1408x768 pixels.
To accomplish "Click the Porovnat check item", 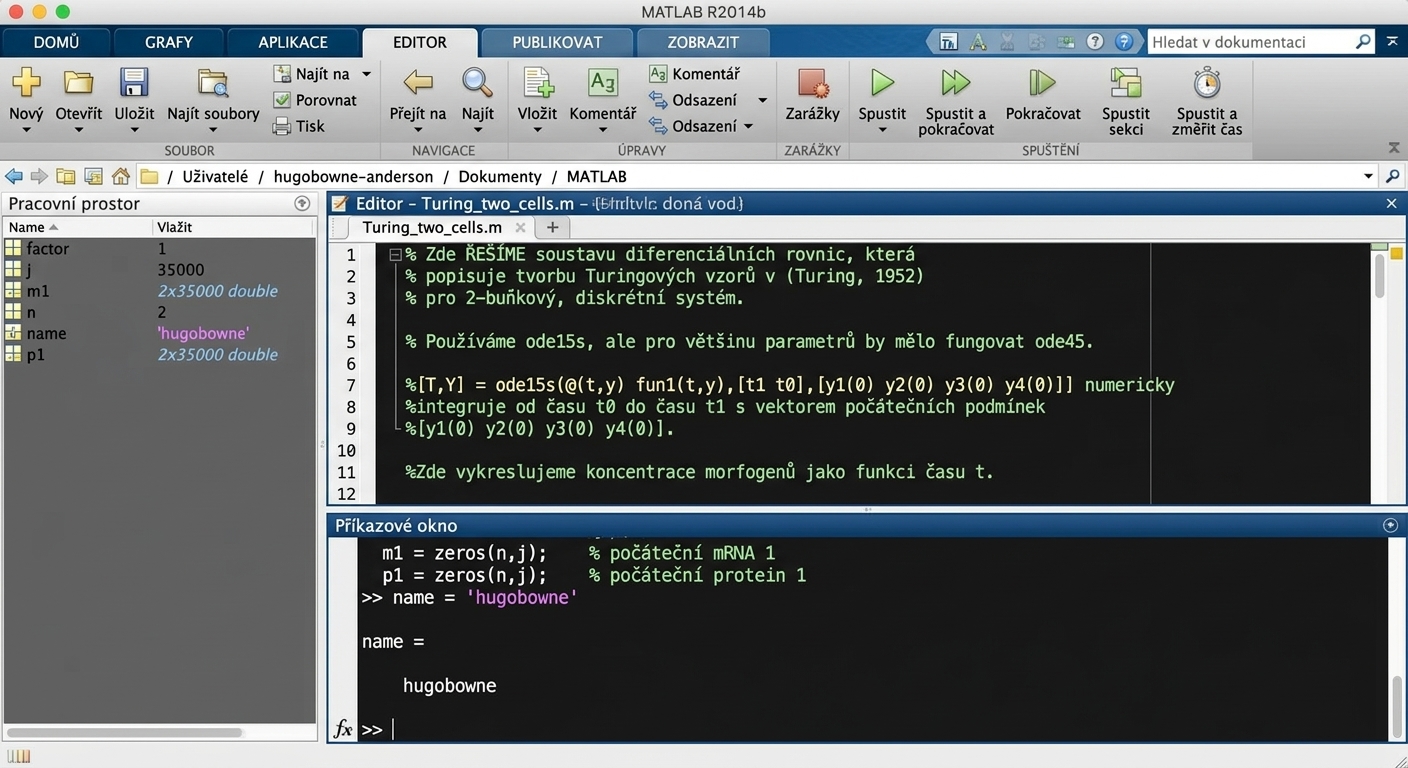I will click(x=315, y=100).
